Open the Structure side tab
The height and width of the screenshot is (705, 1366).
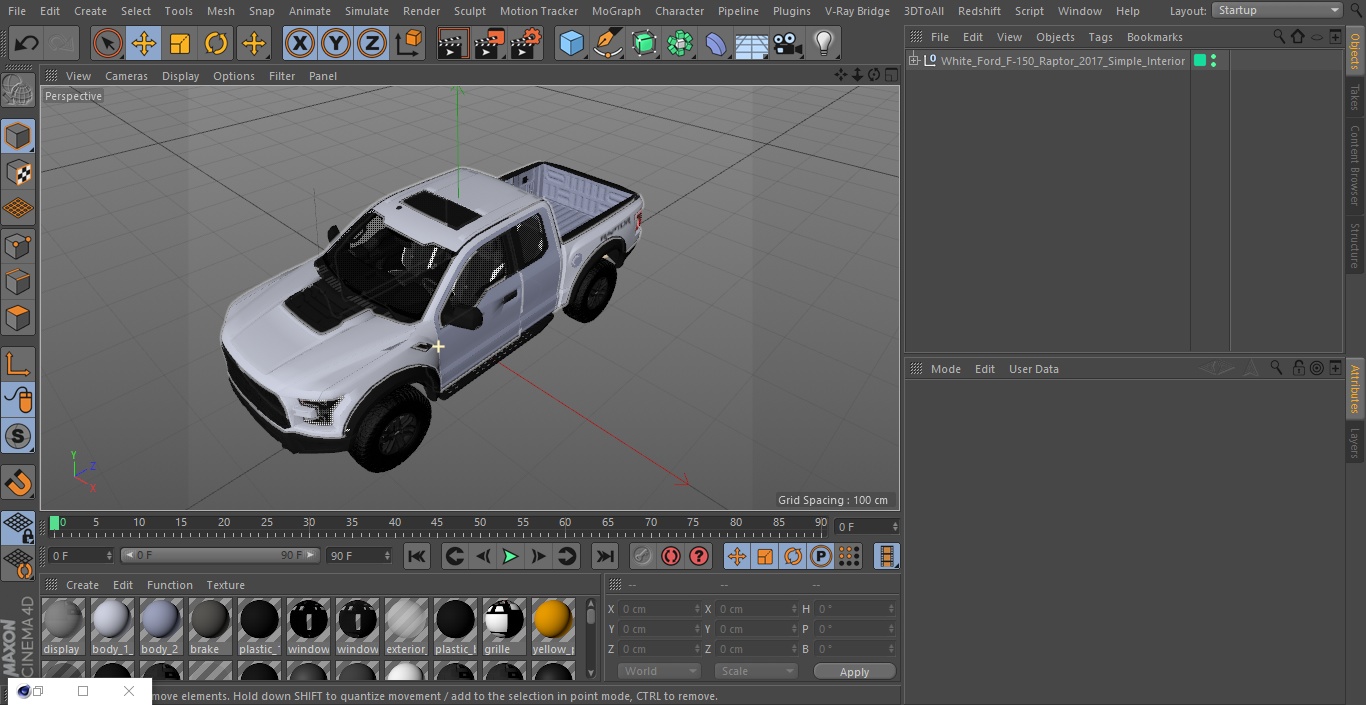(1355, 245)
